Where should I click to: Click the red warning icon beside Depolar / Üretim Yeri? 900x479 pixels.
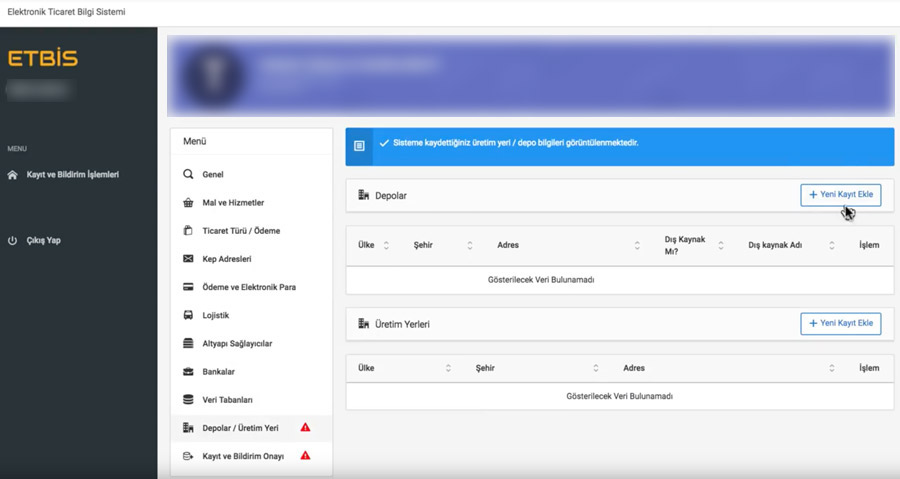pos(305,427)
